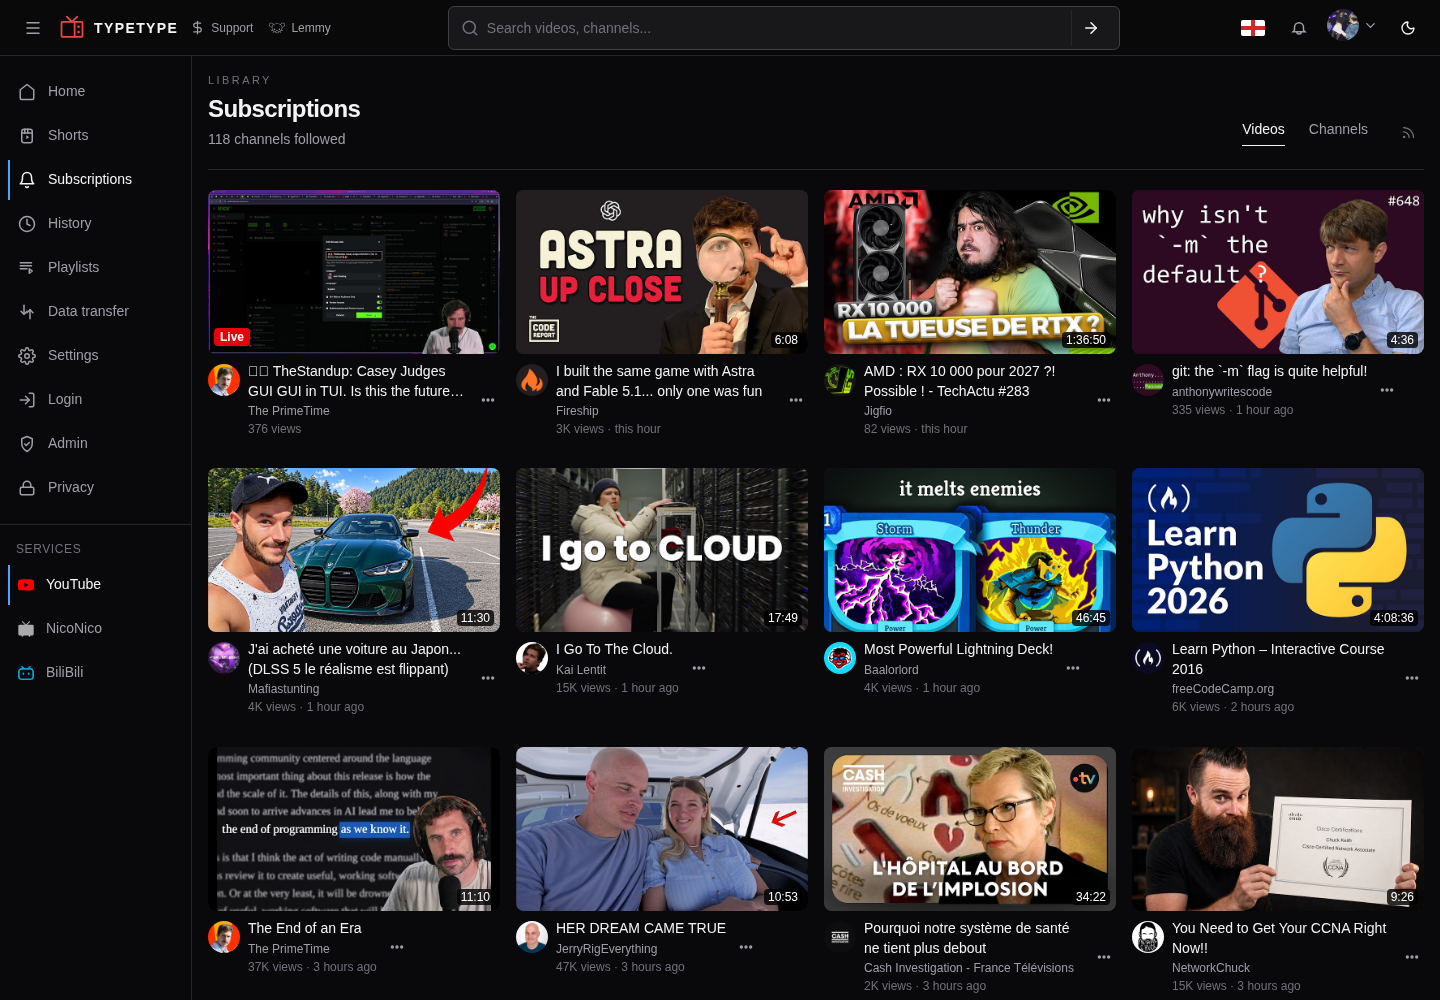Submit search with the arrow button
The height and width of the screenshot is (1000, 1440).
1092,28
